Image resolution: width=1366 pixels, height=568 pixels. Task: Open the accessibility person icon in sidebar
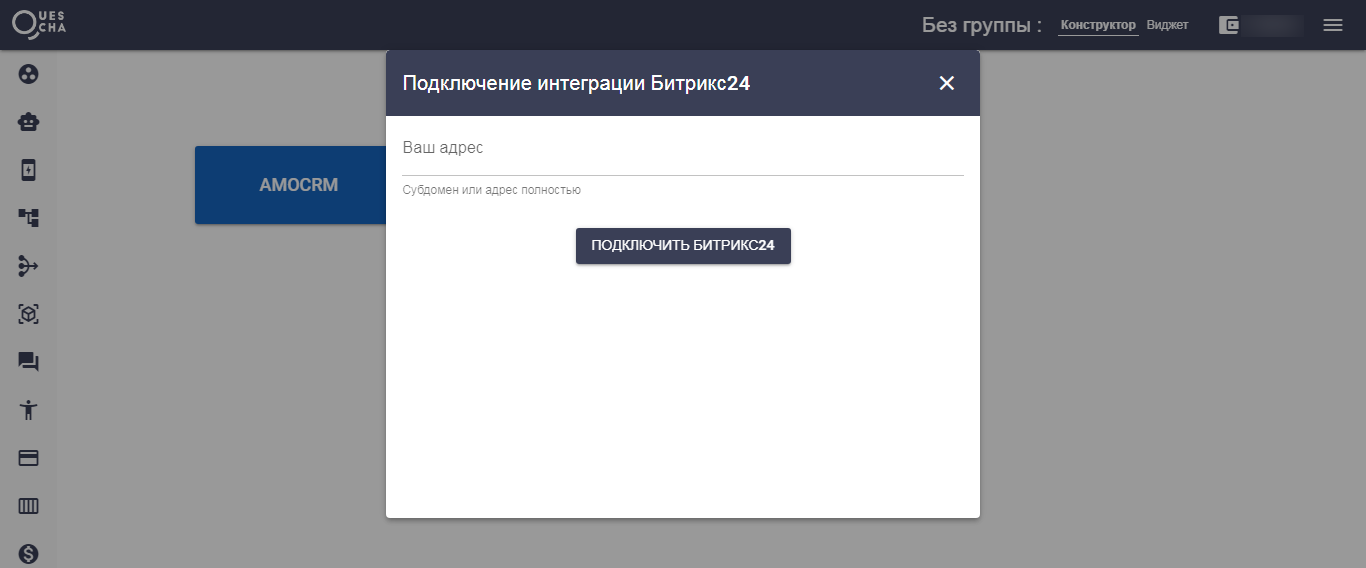pyautogui.click(x=28, y=410)
